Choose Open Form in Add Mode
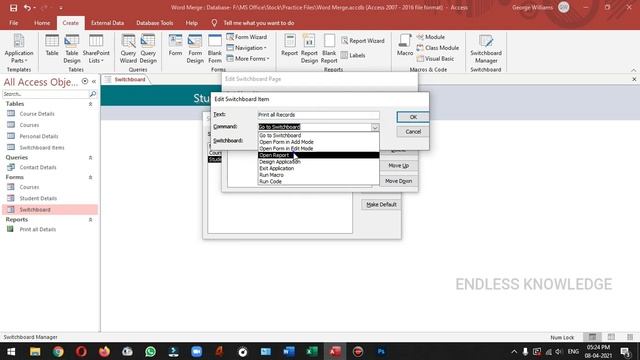Viewport: 640px width, 360px height. point(318,142)
